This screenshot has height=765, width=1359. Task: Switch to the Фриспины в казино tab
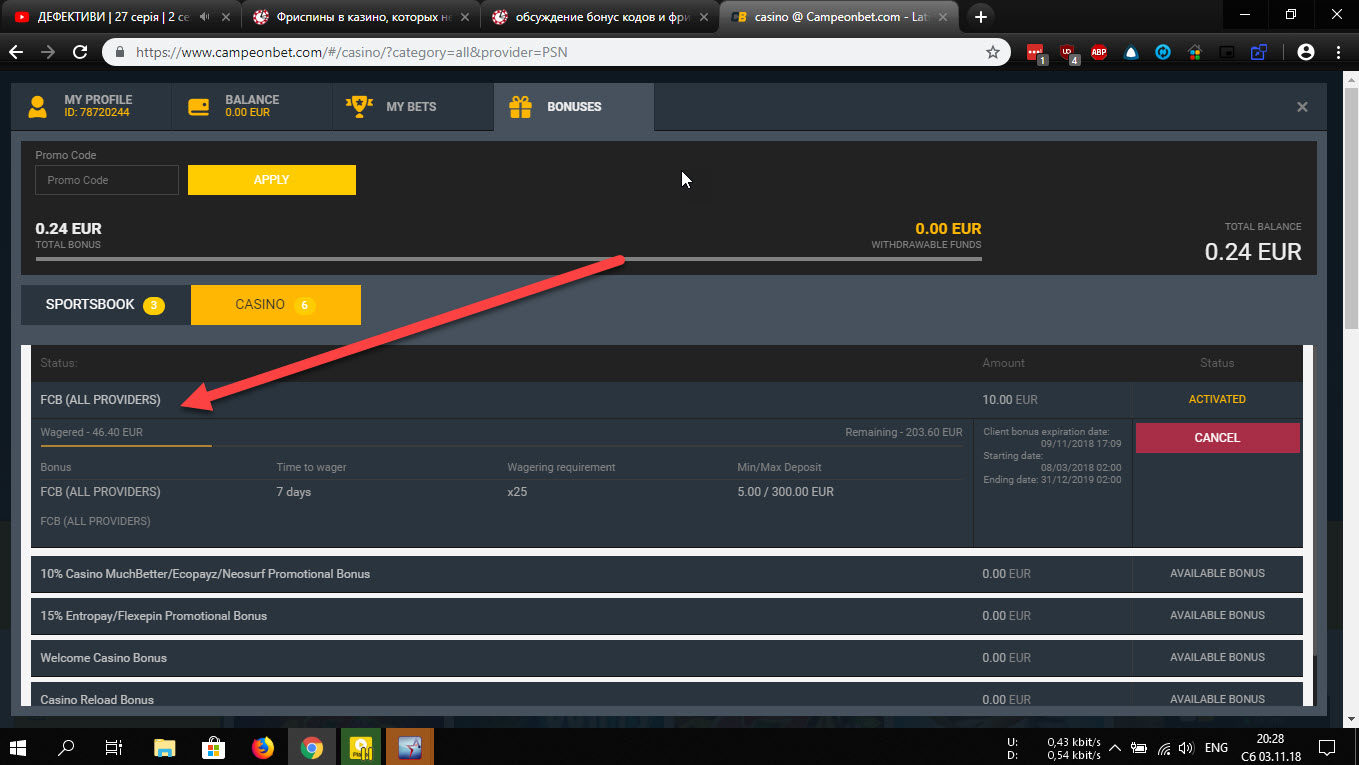[360, 17]
